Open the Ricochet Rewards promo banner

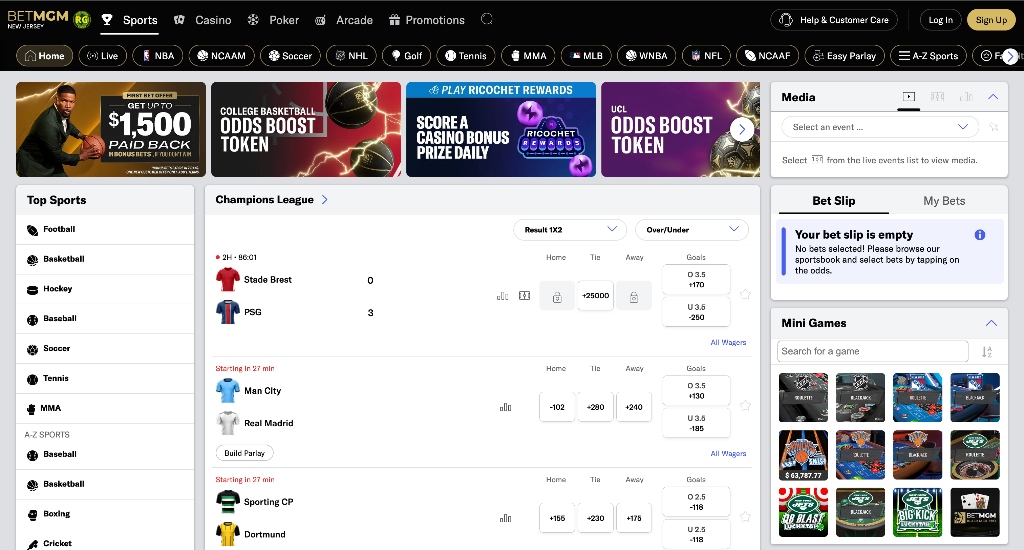[x=501, y=129]
